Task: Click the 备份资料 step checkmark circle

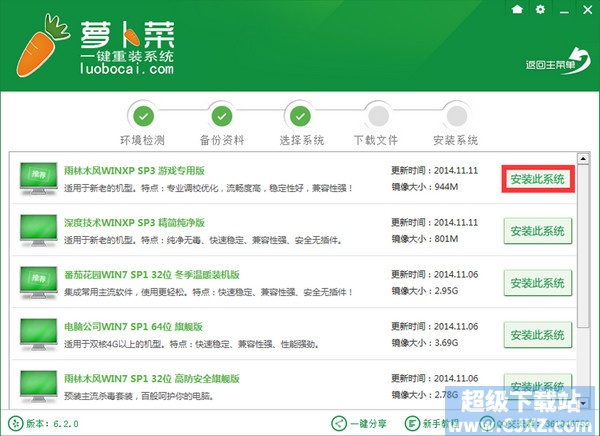Action: [222, 116]
